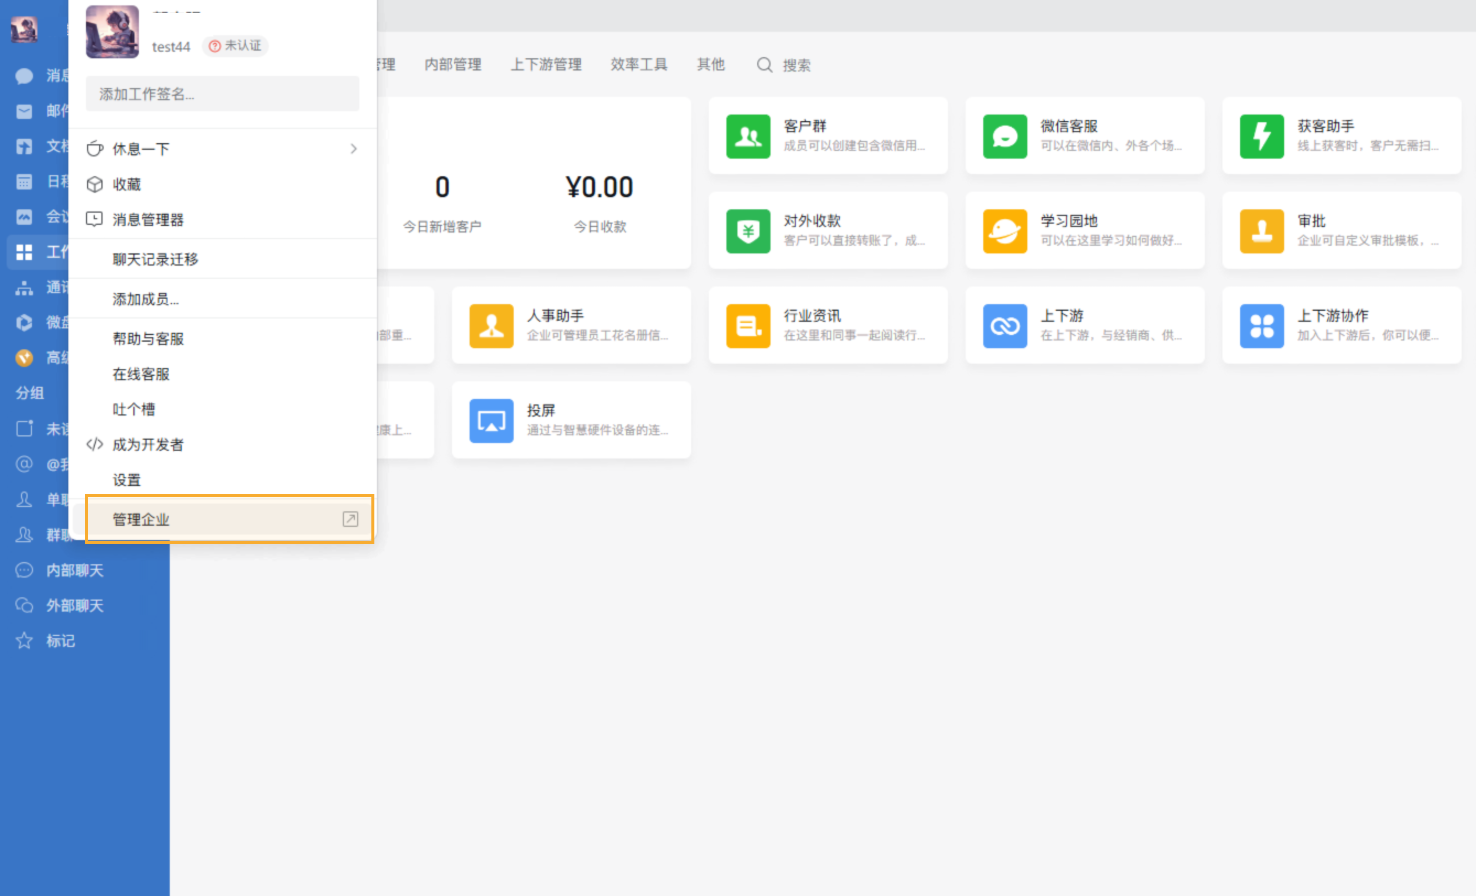Open 邮件 from the left sidebar
Screen dimensions: 1476x896
tap(25, 110)
